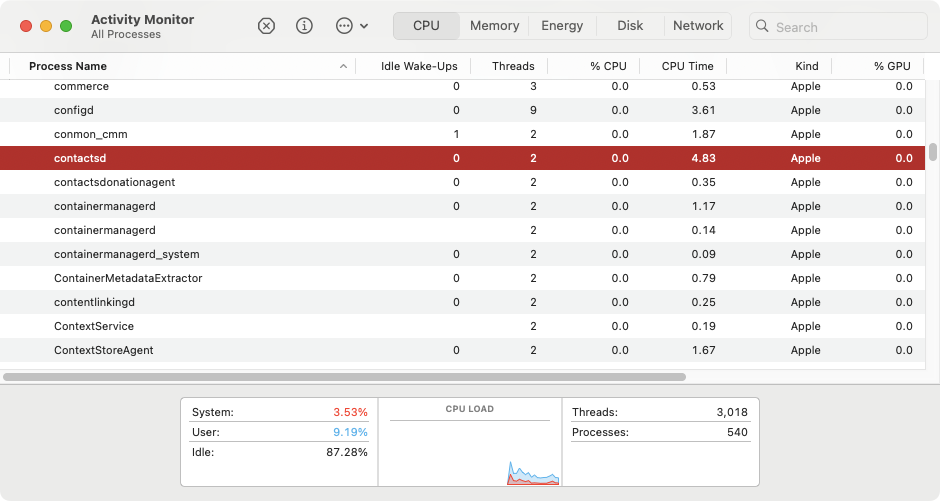Click the 3.61 CPU Time value
The image size is (940, 501).
tap(703, 110)
